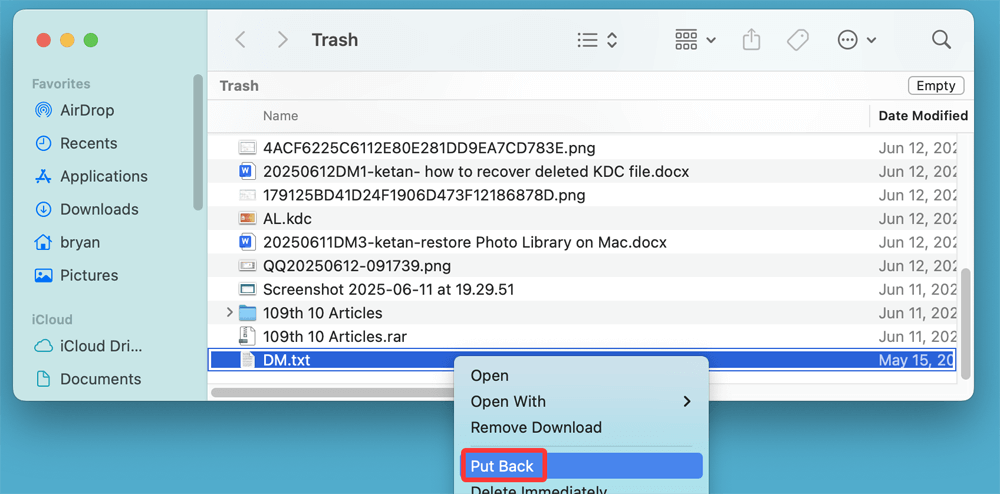
Task: Select restore Photo Library on Mac docx
Action: pyautogui.click(x=582, y=242)
